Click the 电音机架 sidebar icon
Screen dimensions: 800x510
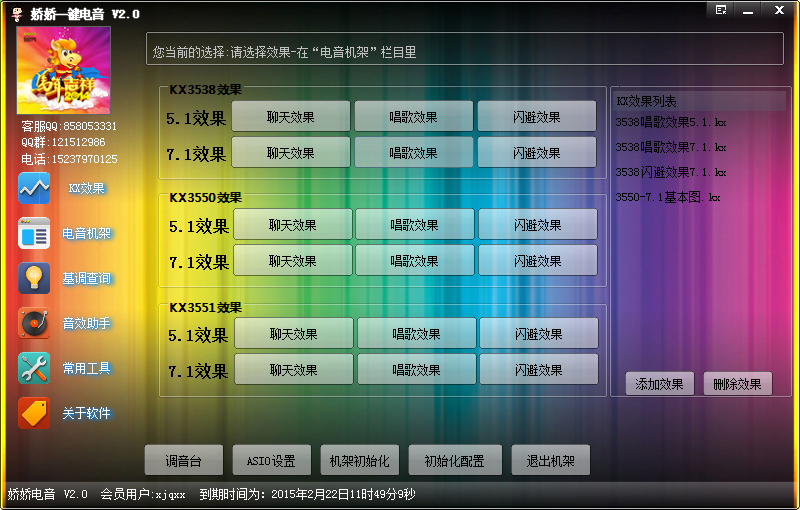[34, 233]
